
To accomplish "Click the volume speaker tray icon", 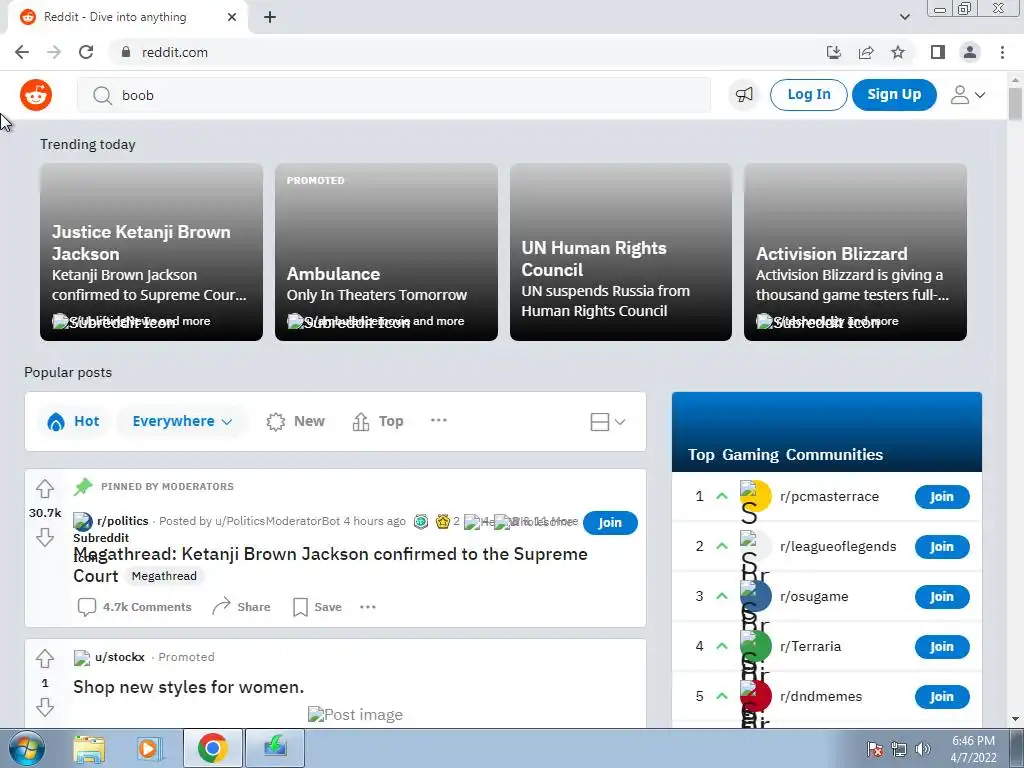I will tap(923, 749).
